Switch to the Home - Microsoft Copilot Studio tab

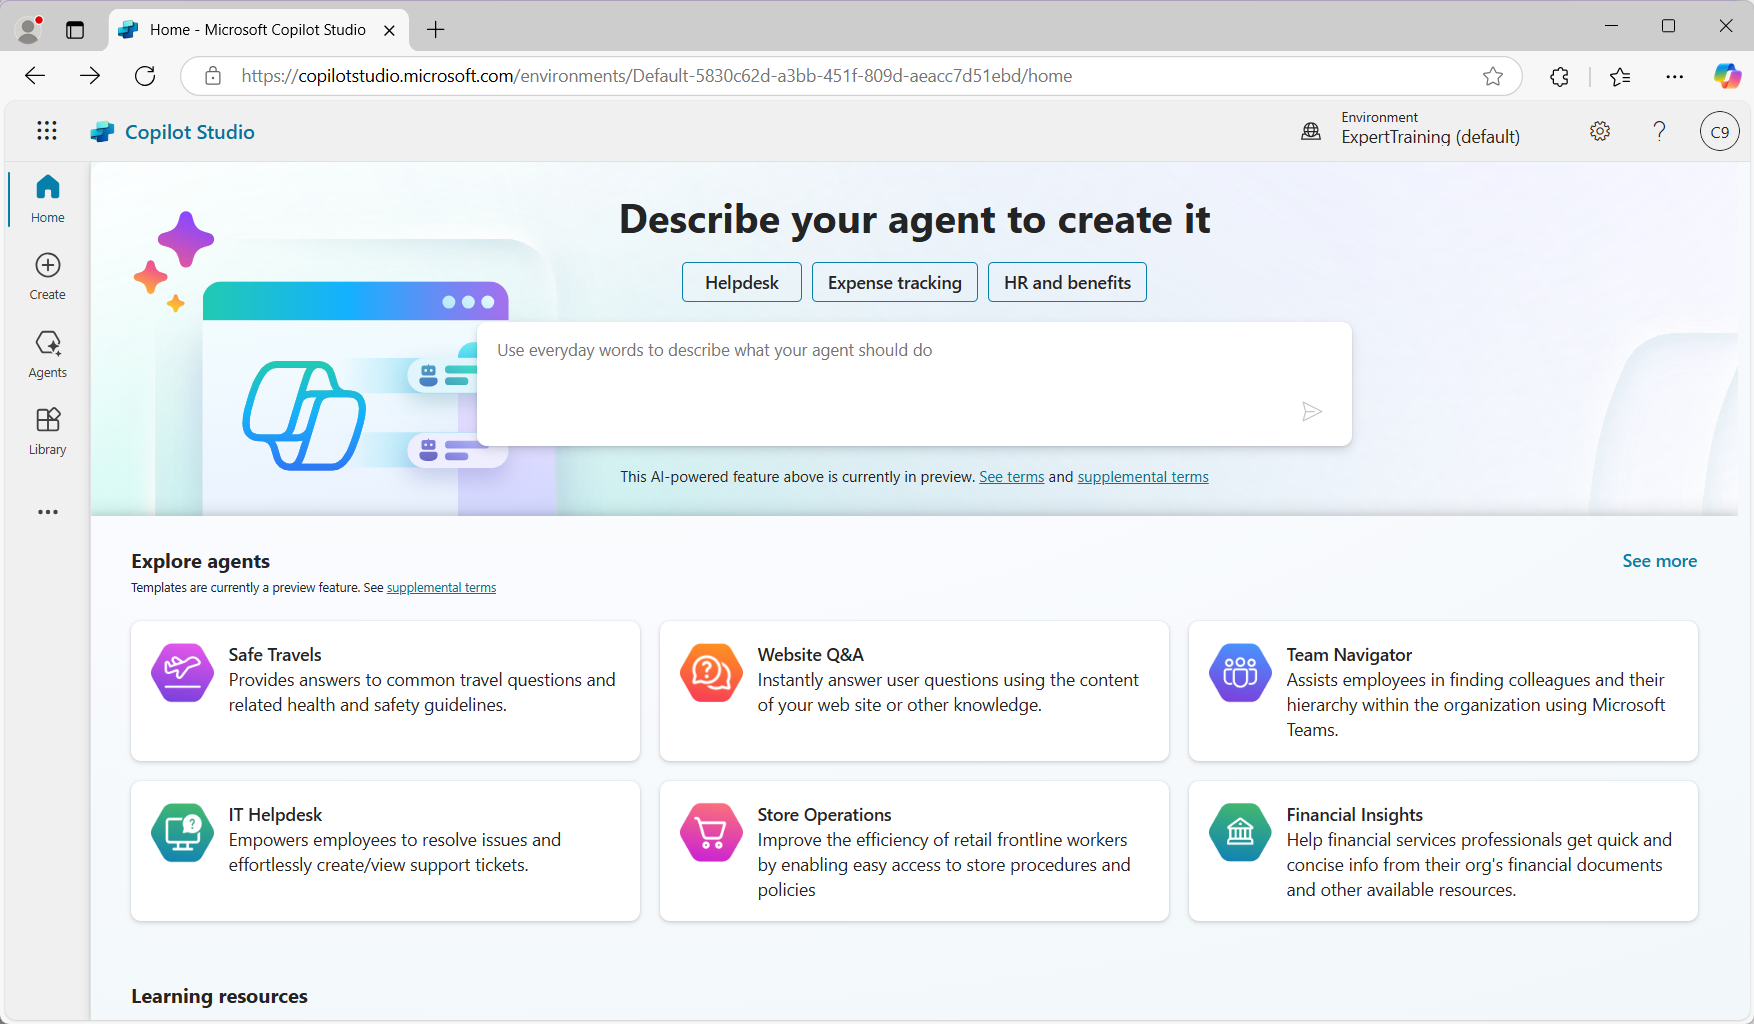(x=255, y=29)
